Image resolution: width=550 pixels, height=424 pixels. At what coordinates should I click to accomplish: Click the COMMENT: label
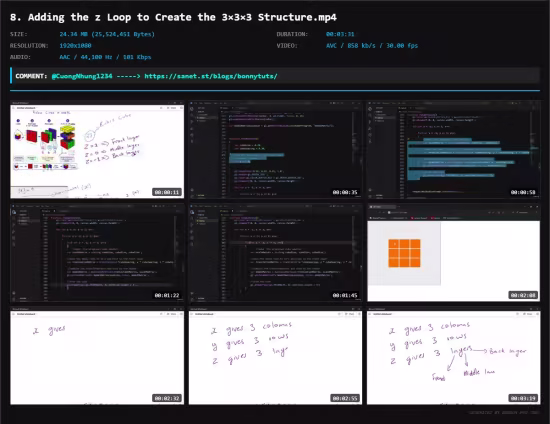pos(31,76)
